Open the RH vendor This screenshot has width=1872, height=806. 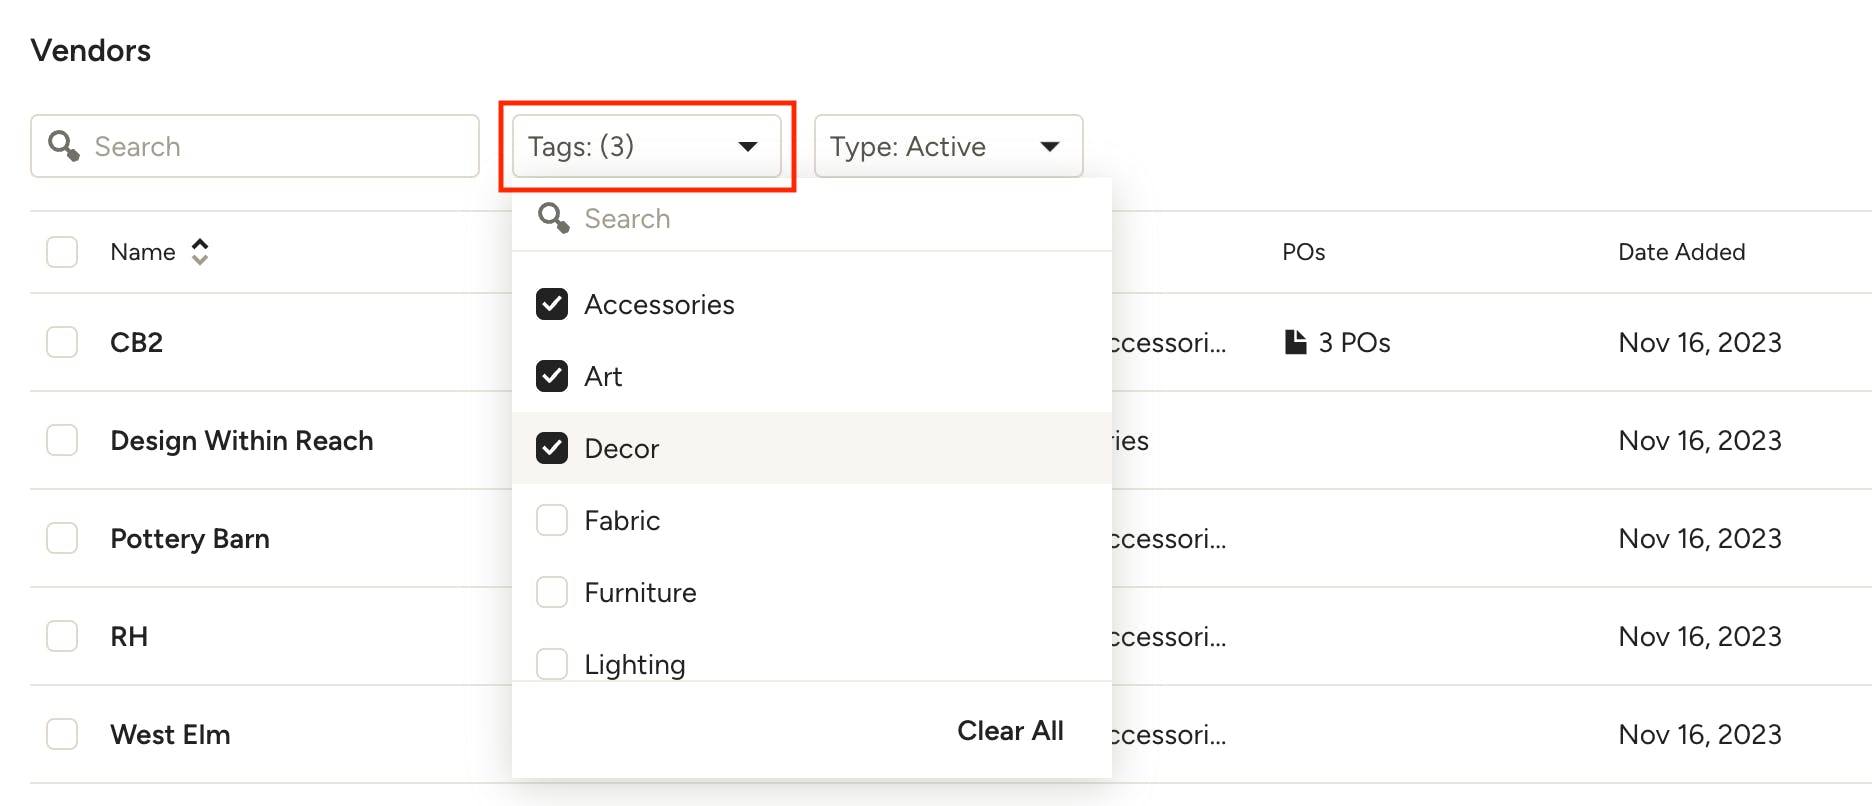pyautogui.click(x=129, y=636)
